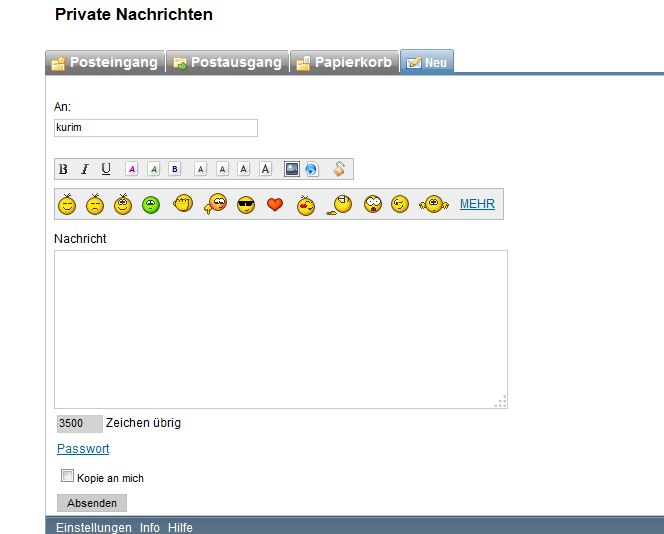Insert the wide-eyed grinning emoticon

click(123, 205)
